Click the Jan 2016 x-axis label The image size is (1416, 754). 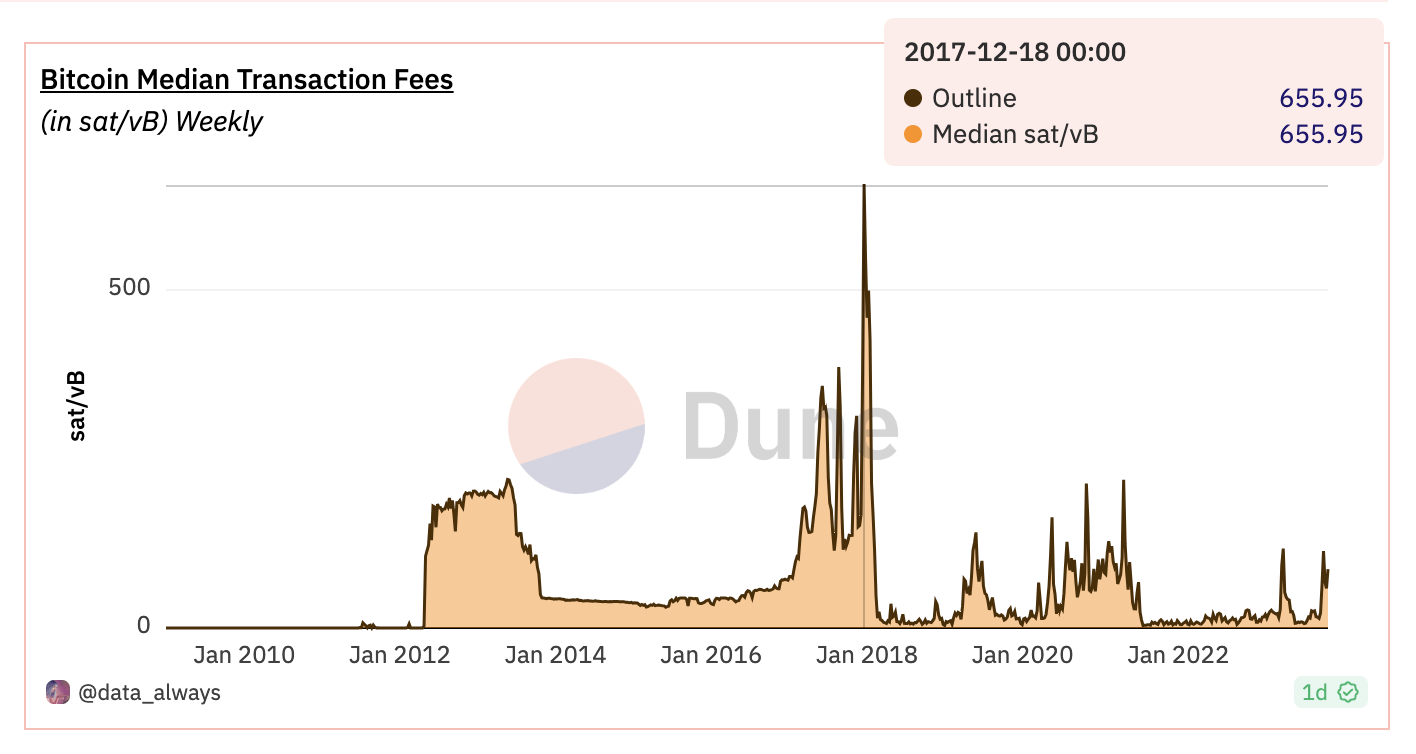(x=711, y=656)
